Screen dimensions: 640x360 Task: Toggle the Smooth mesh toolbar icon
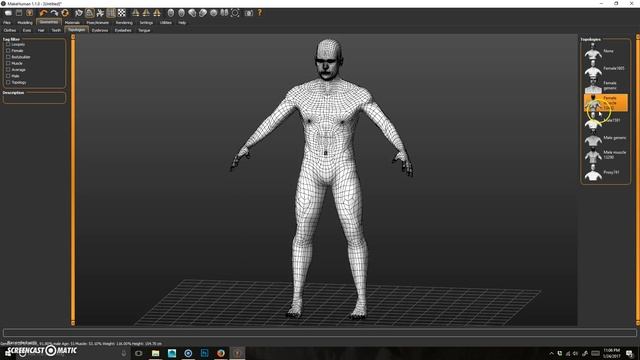click(x=79, y=13)
